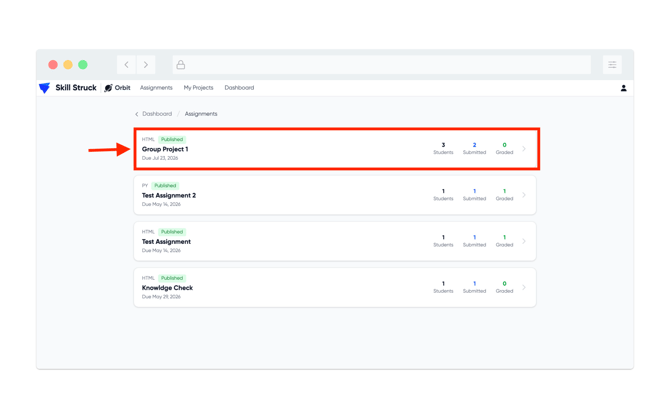Click the back chevron beside Dashboard breadcrumb
This screenshot has width=670, height=418.
[137, 114]
